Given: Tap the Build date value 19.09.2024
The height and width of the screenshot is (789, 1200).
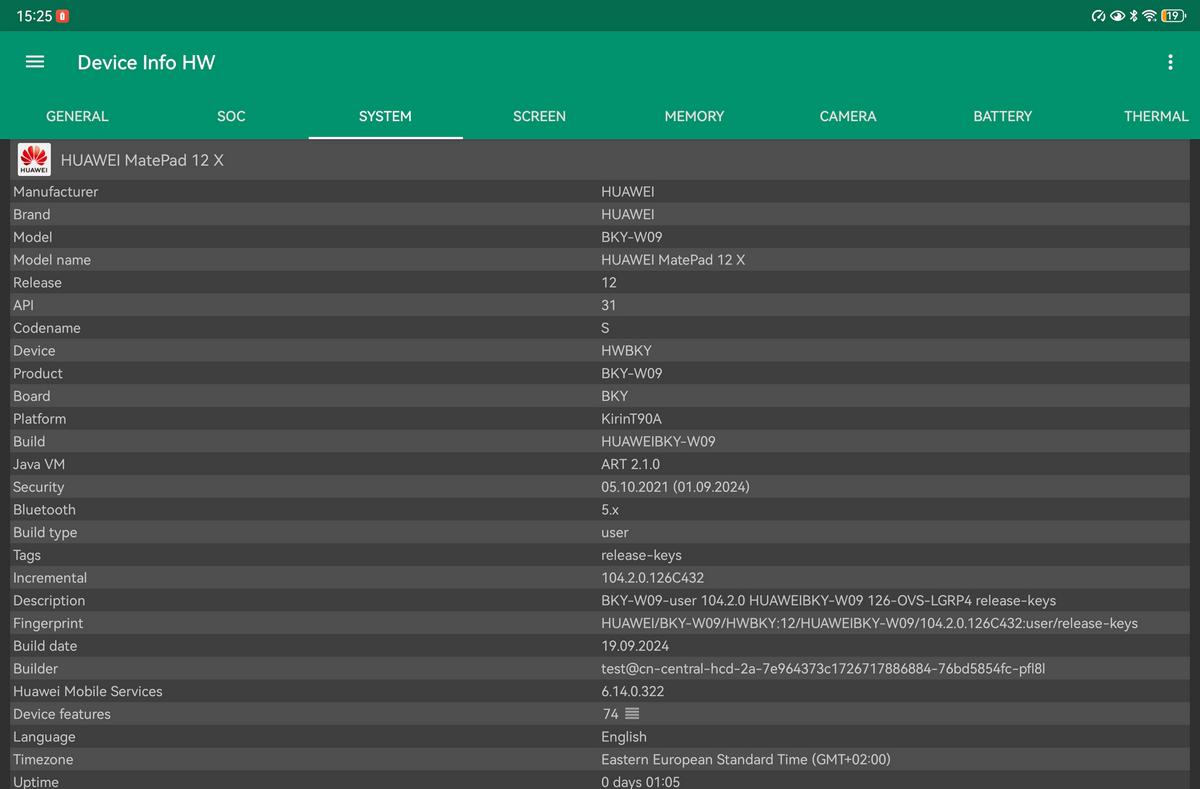Looking at the screenshot, I should (635, 646).
